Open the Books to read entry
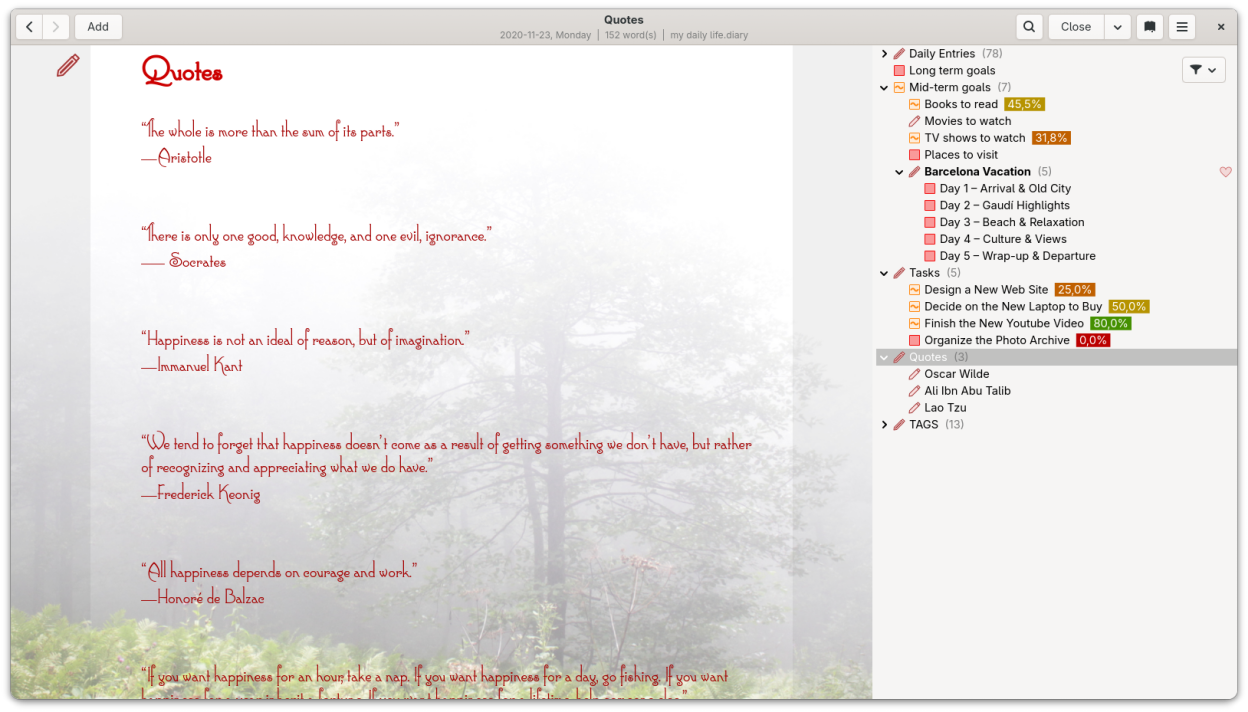Image resolution: width=1248 pixels, height=712 pixels. pyautogui.click(x=961, y=104)
